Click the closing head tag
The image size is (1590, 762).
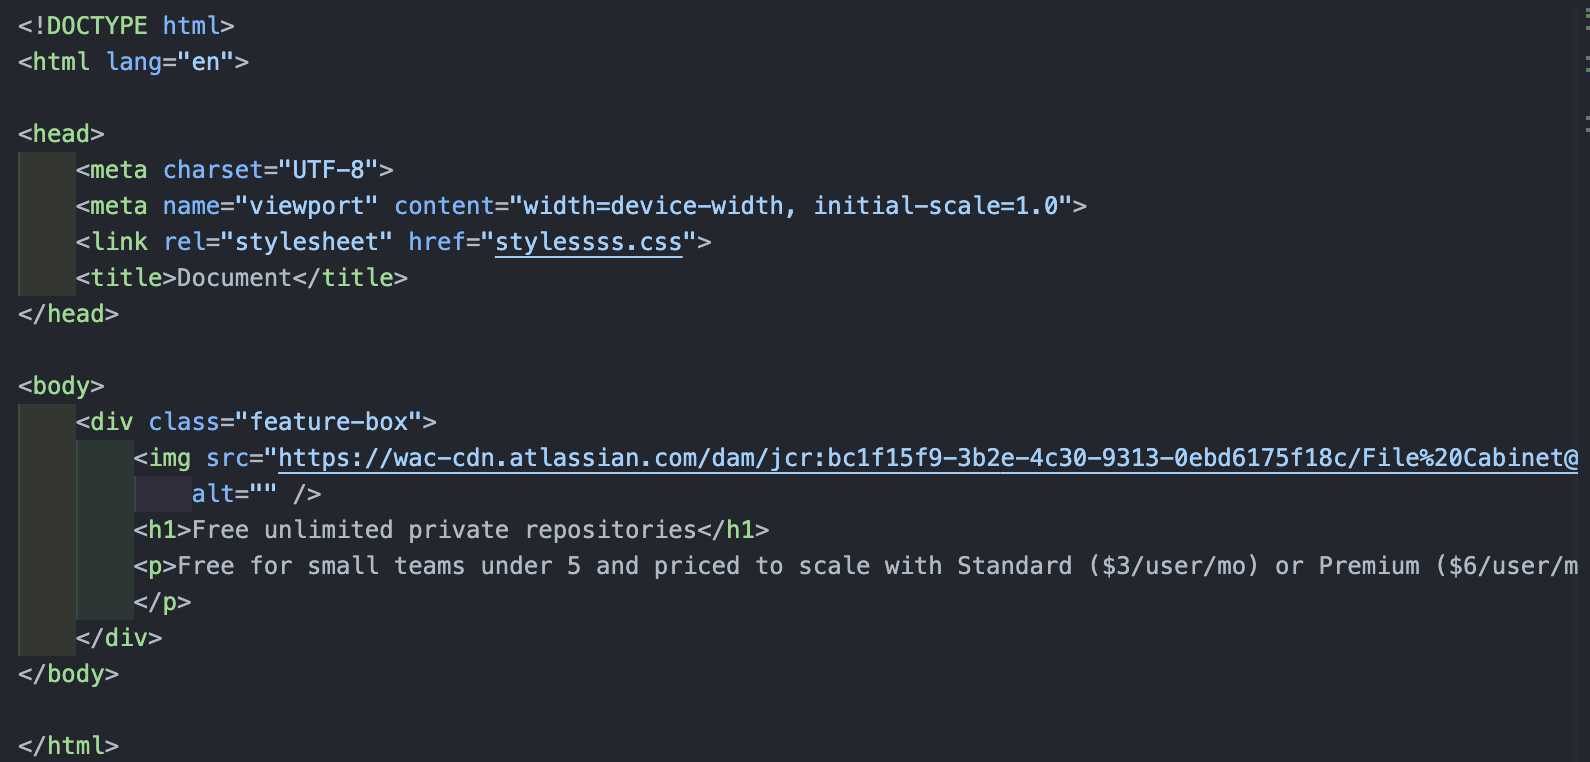68,314
